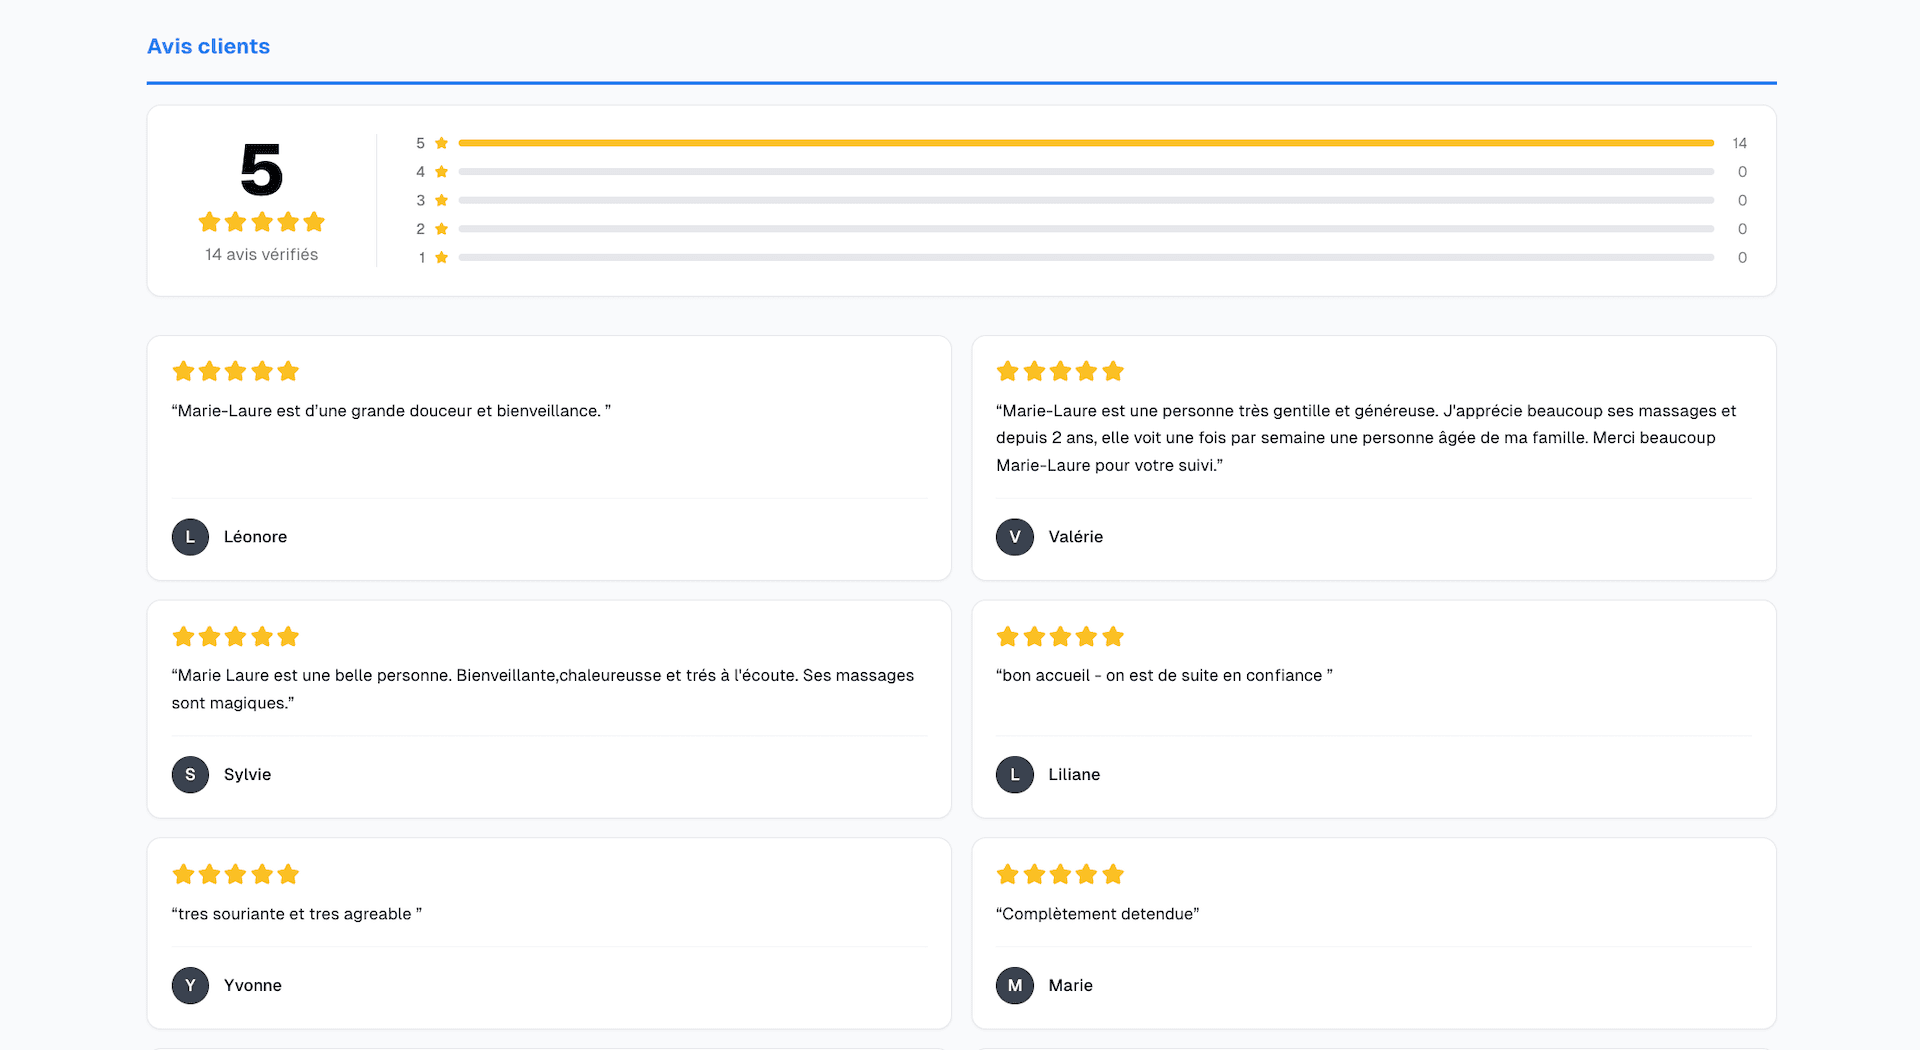
Task: Click Valérie's V avatar icon
Action: pos(1015,537)
